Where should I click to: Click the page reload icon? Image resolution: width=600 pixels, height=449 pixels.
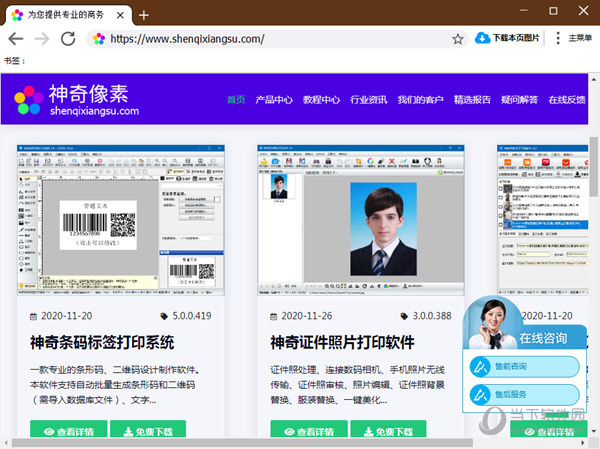tap(68, 38)
